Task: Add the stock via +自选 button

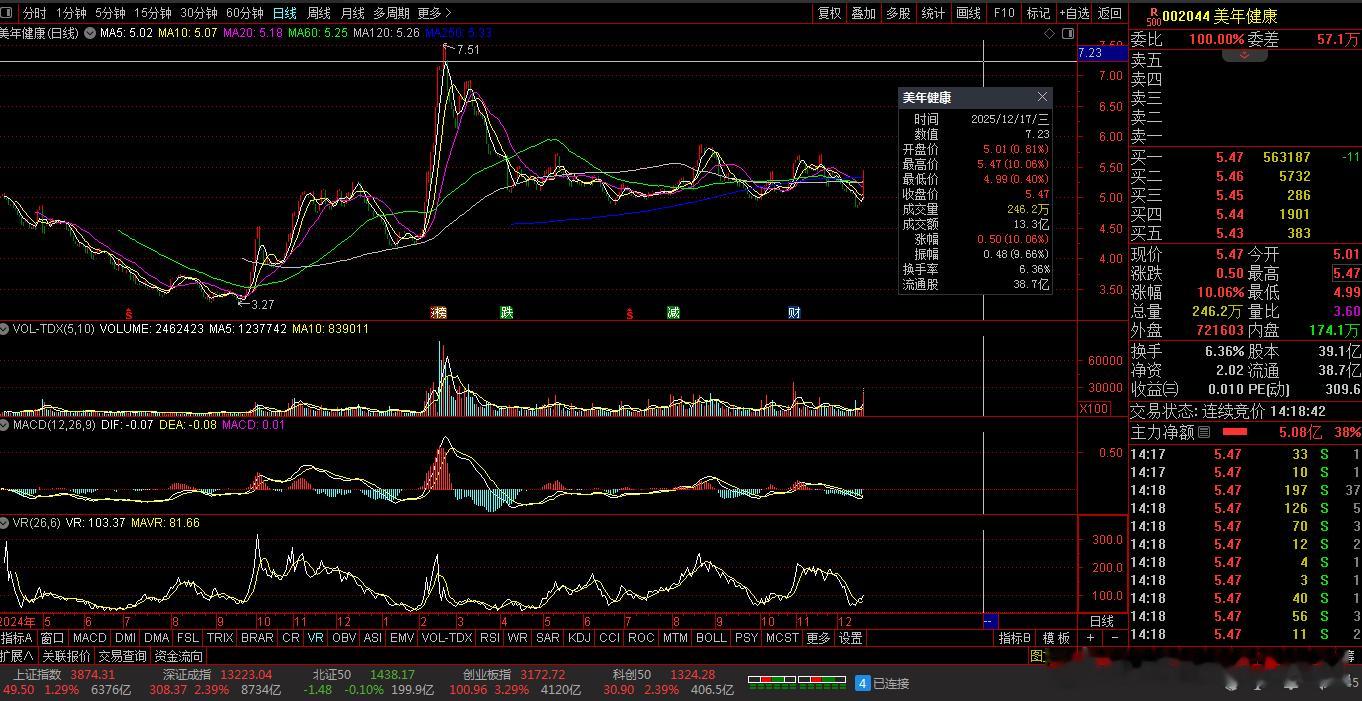Action: click(x=1073, y=13)
